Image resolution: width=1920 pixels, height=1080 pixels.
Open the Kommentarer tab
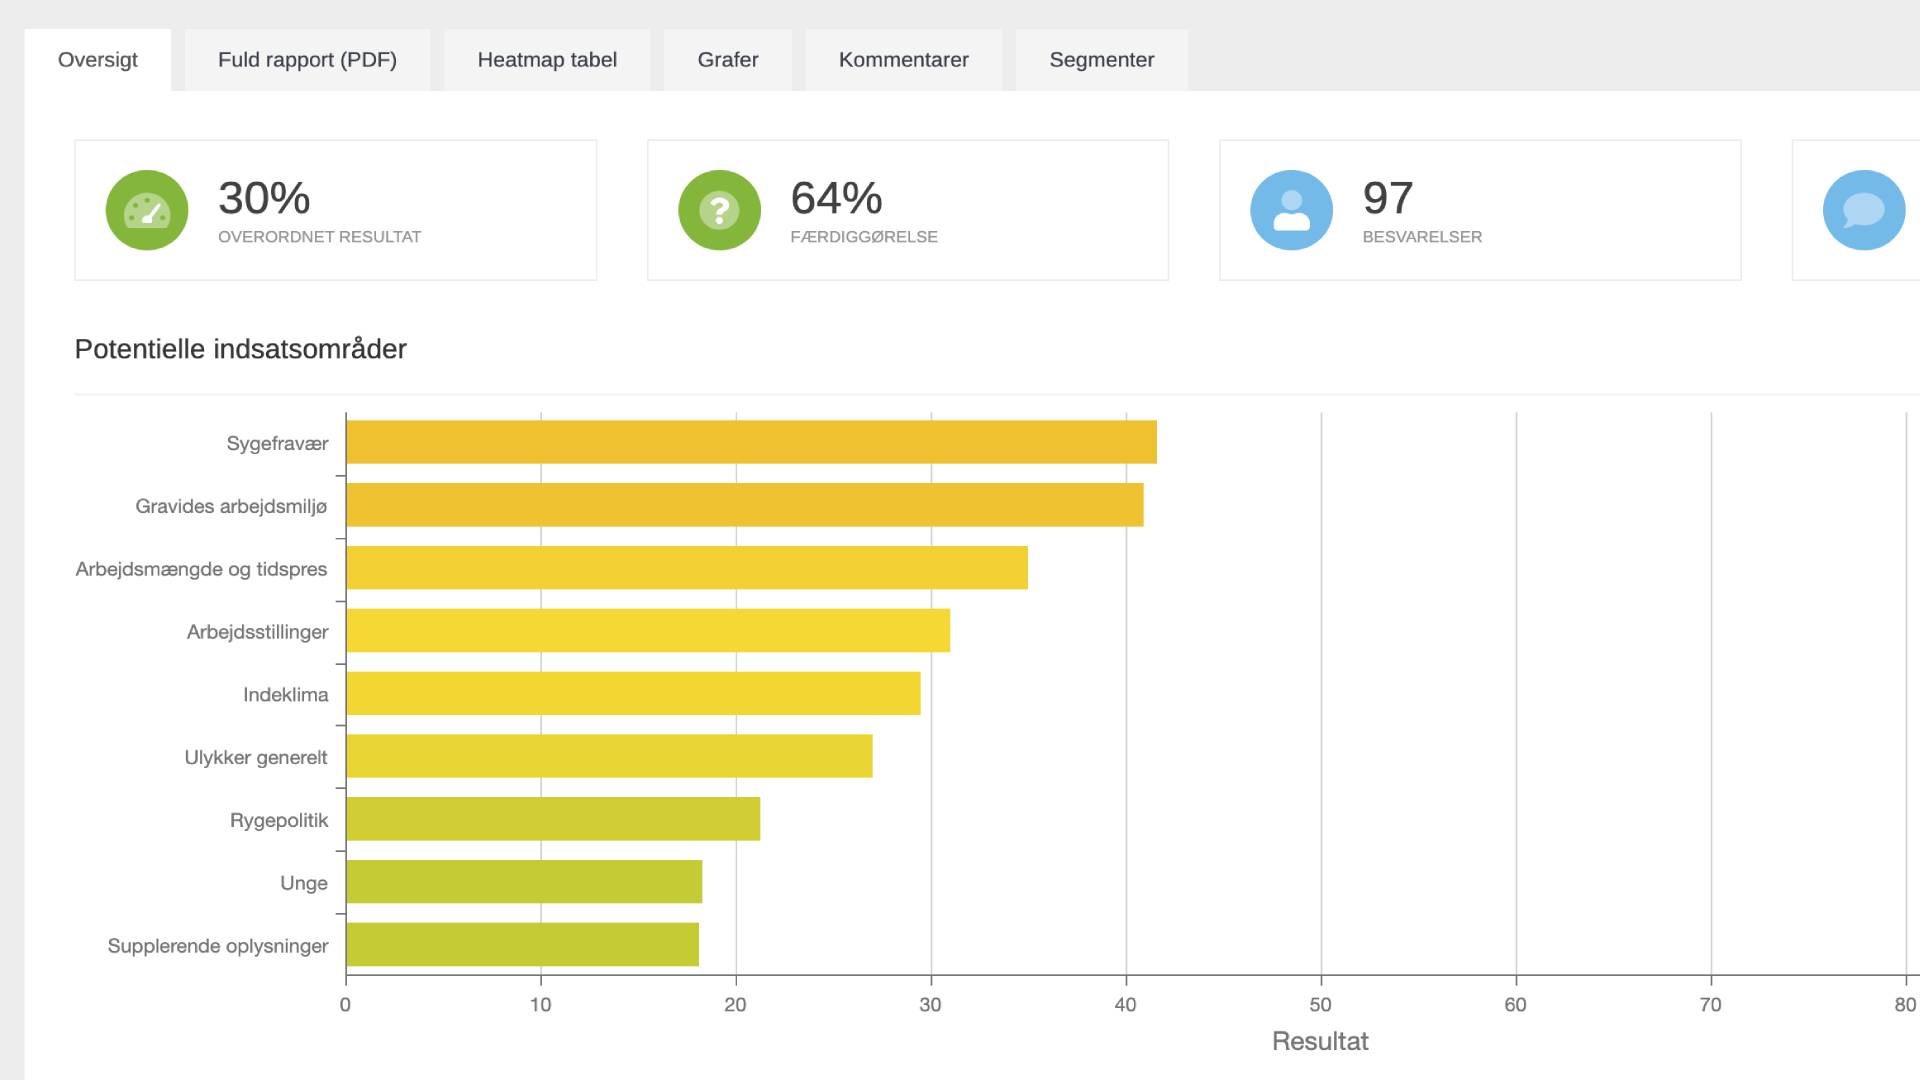pyautogui.click(x=904, y=60)
